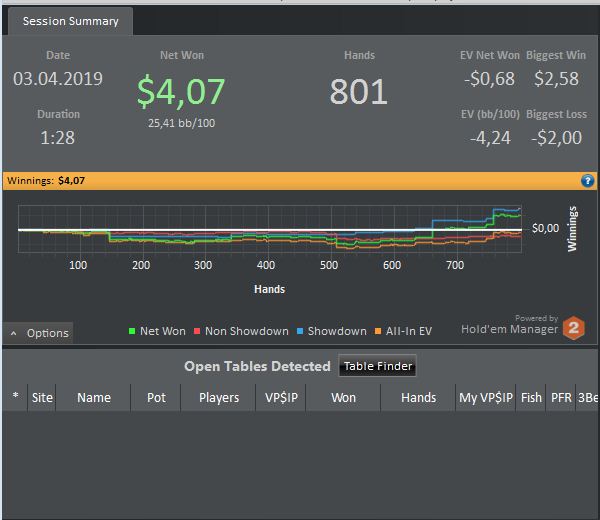This screenshot has width=600, height=520.
Task: Click the Biggest Loss value -$2,00
Action: [x=556, y=137]
